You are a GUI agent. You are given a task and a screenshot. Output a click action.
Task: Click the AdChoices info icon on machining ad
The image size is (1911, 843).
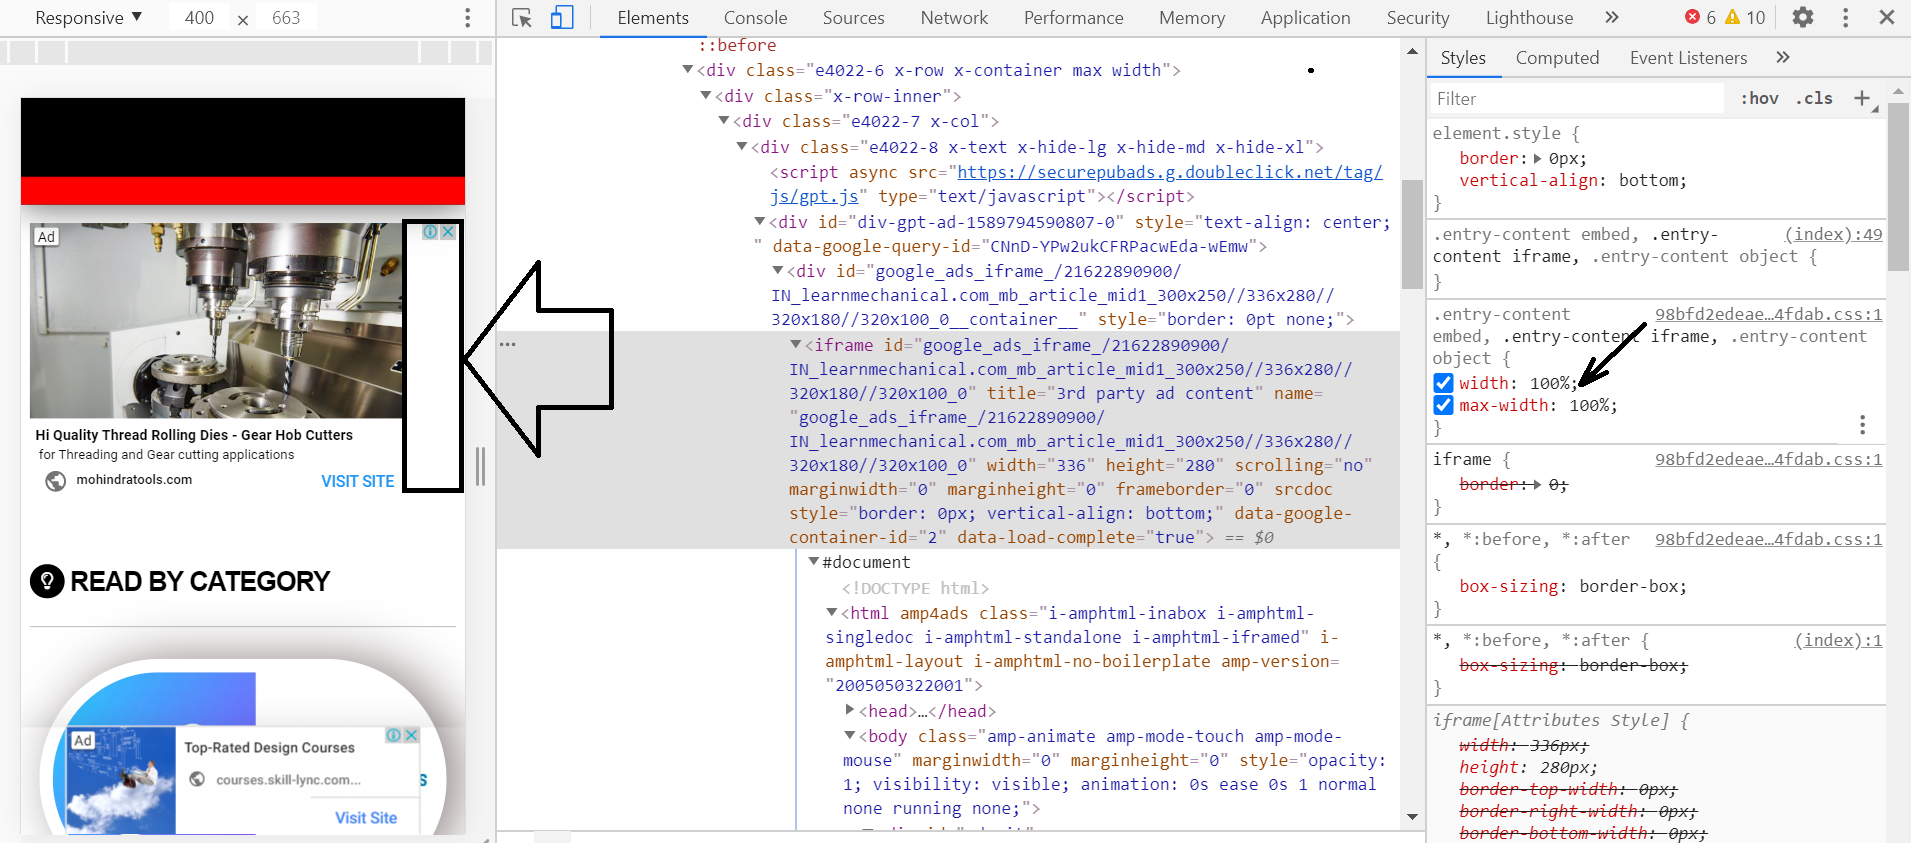pos(430,232)
